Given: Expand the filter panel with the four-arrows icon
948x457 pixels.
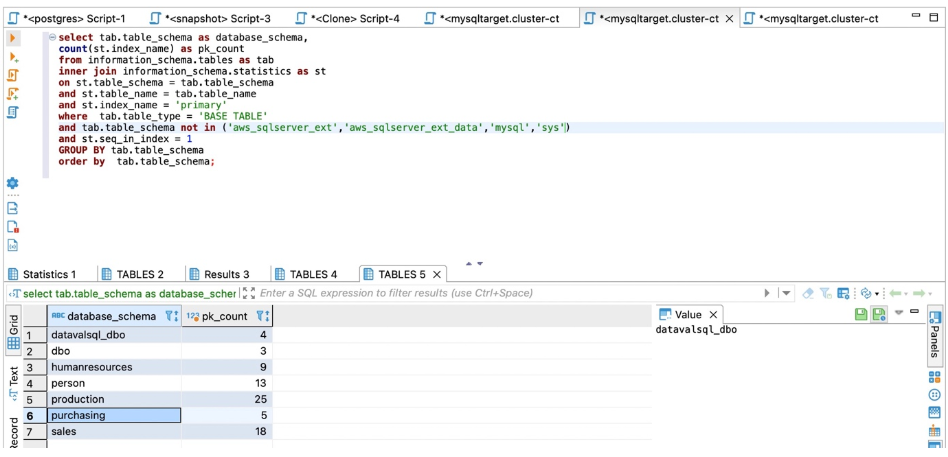Looking at the screenshot, I should point(248,293).
